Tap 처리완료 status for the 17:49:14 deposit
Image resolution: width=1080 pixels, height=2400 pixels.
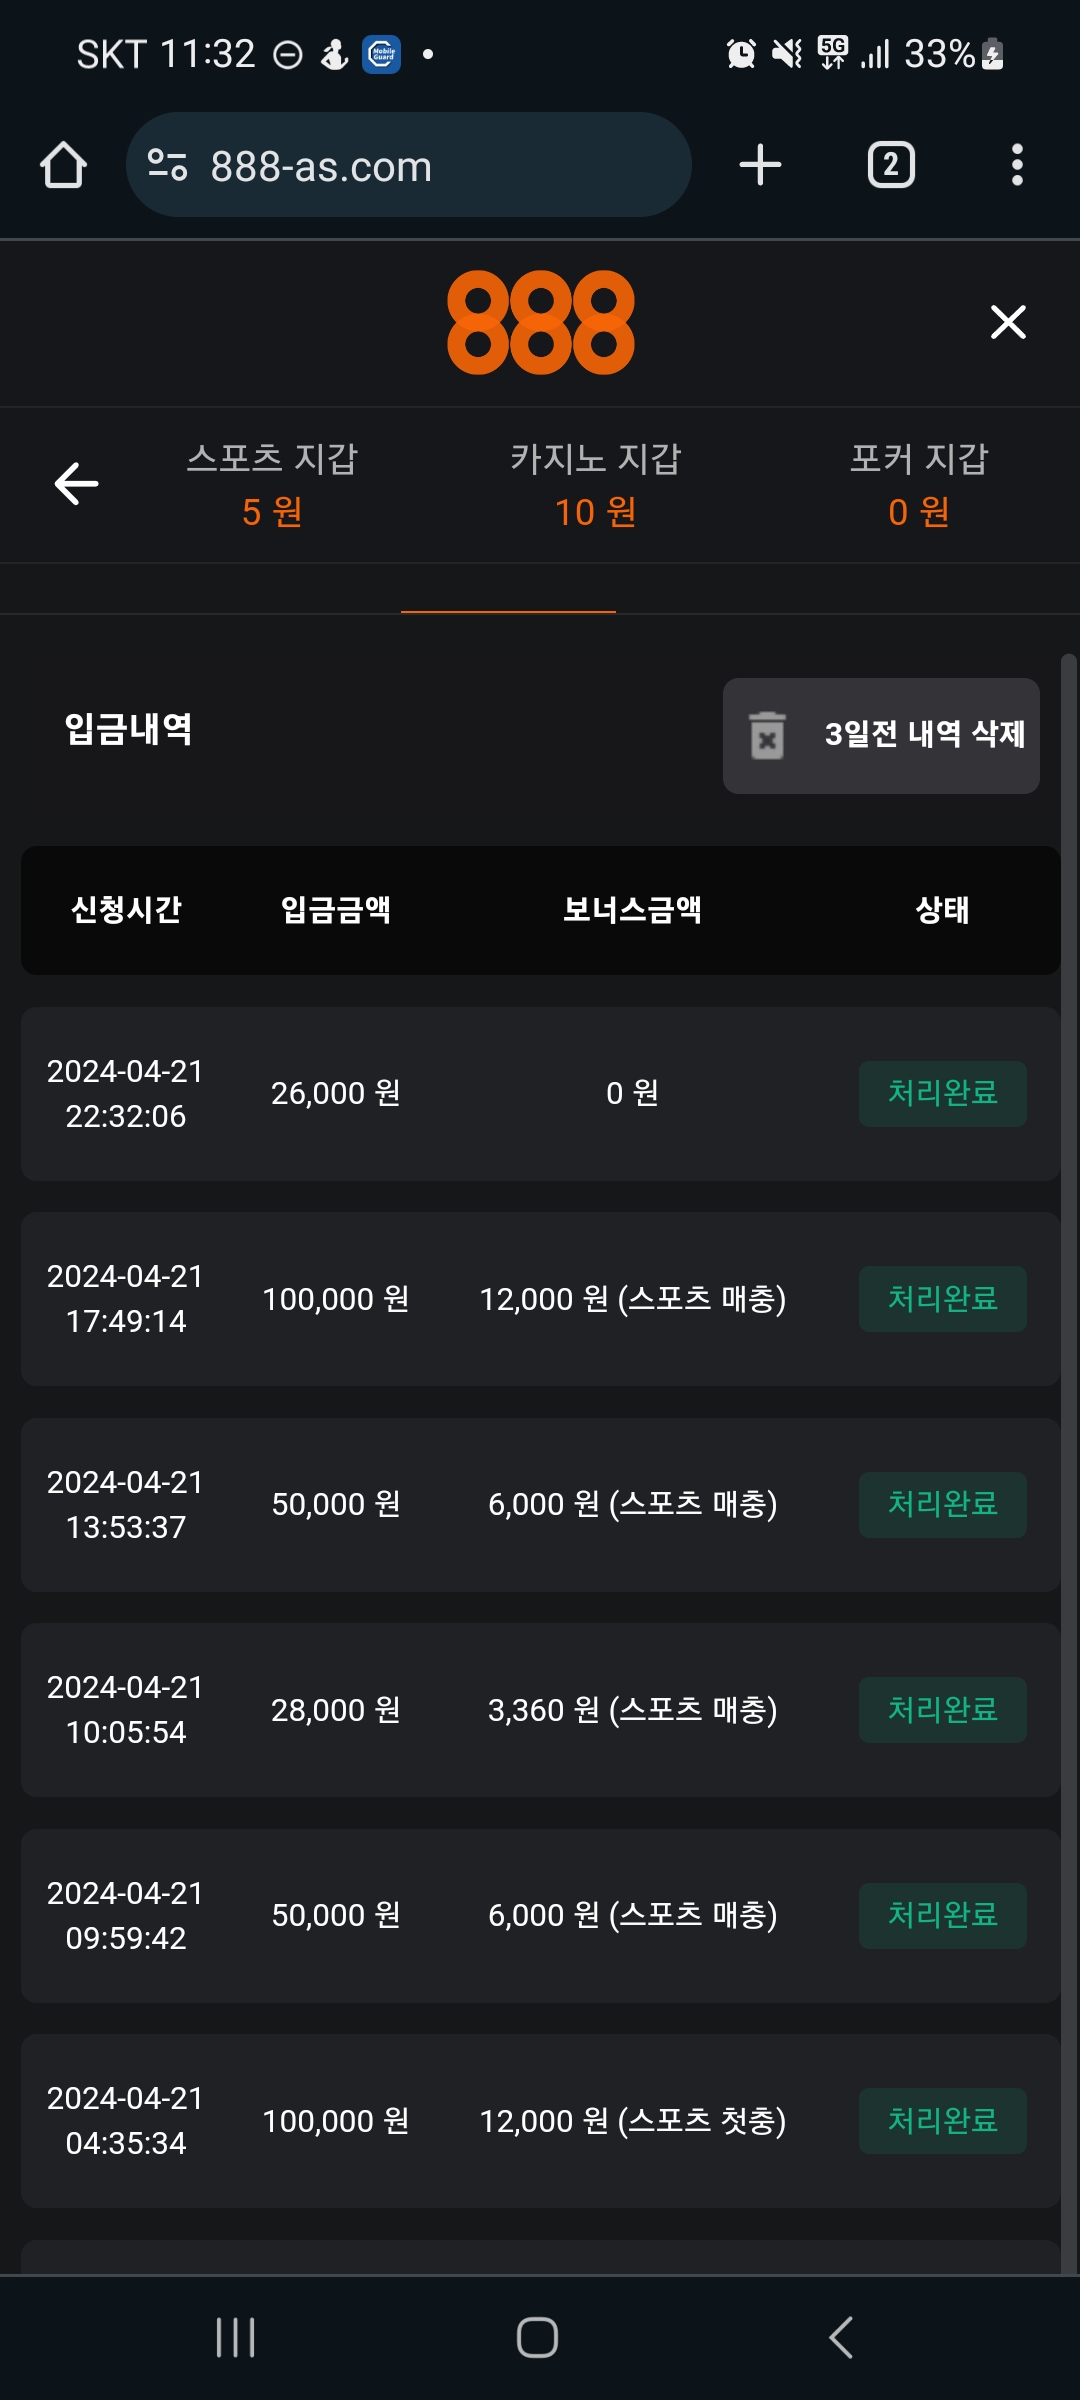pos(942,1299)
